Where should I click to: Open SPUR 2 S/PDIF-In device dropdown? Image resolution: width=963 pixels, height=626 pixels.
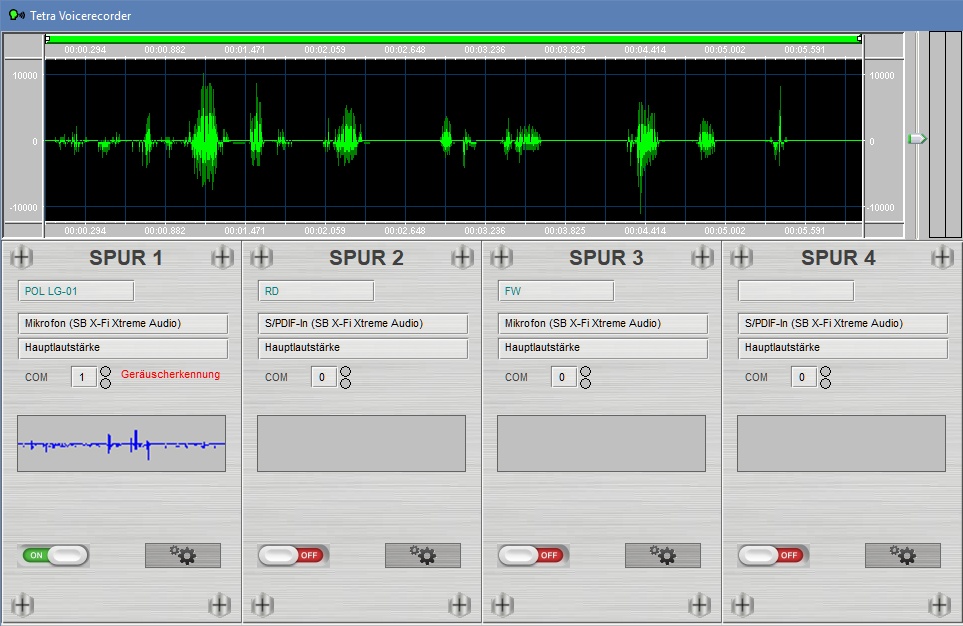click(363, 323)
